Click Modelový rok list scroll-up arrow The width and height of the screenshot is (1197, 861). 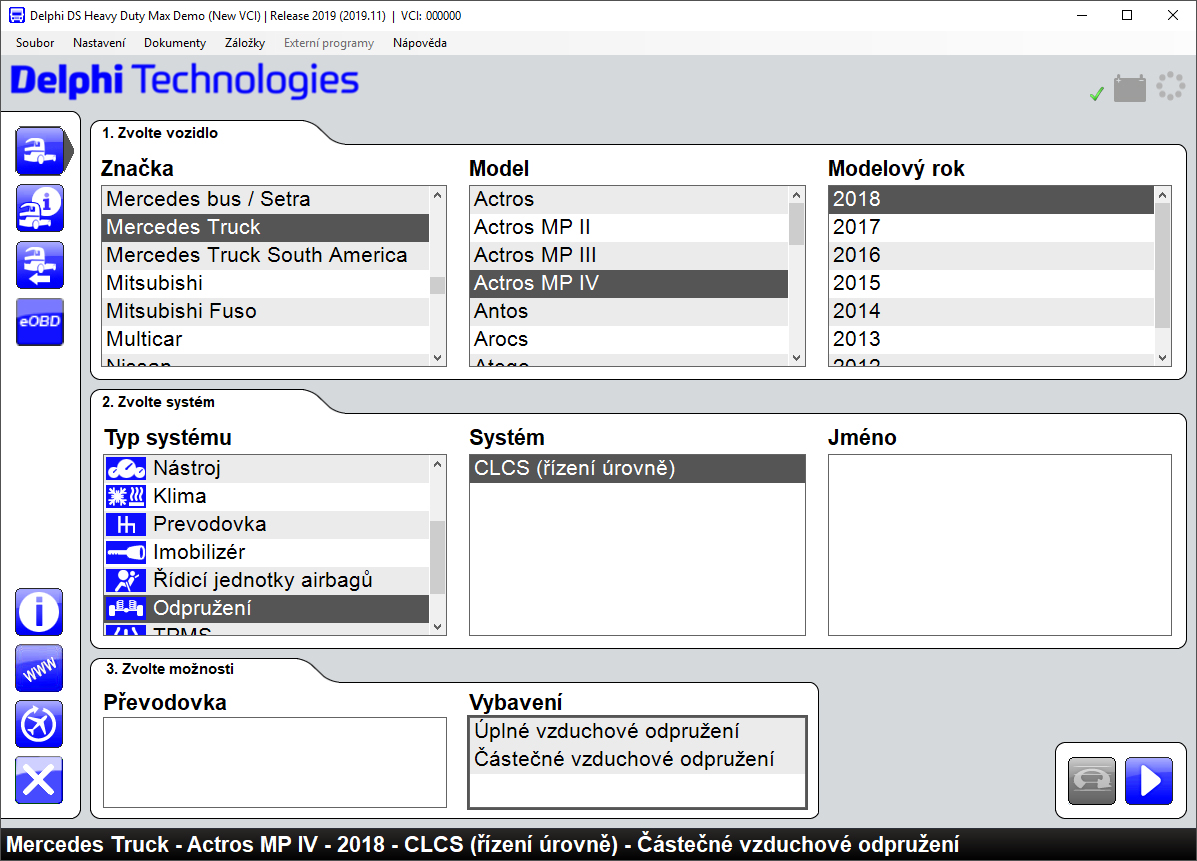pos(1163,195)
